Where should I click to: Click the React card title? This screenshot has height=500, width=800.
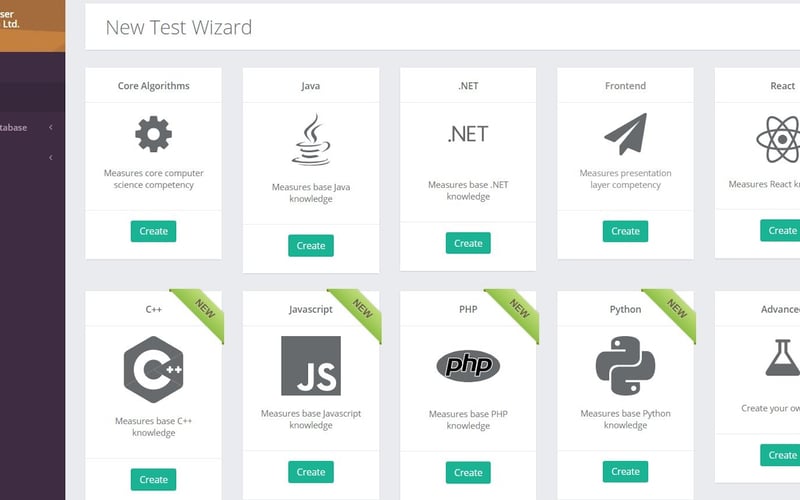pyautogui.click(x=783, y=86)
